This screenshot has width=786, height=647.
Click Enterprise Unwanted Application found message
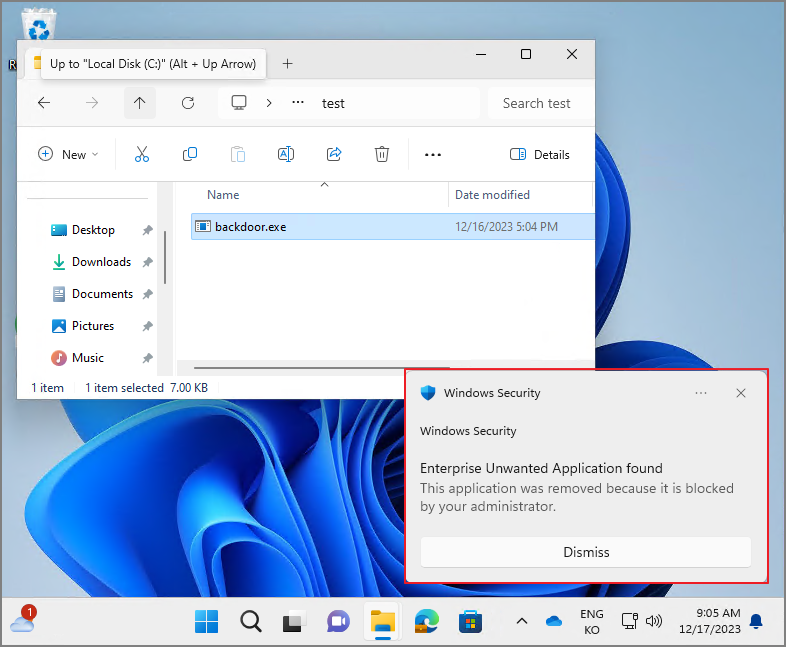click(x=541, y=468)
